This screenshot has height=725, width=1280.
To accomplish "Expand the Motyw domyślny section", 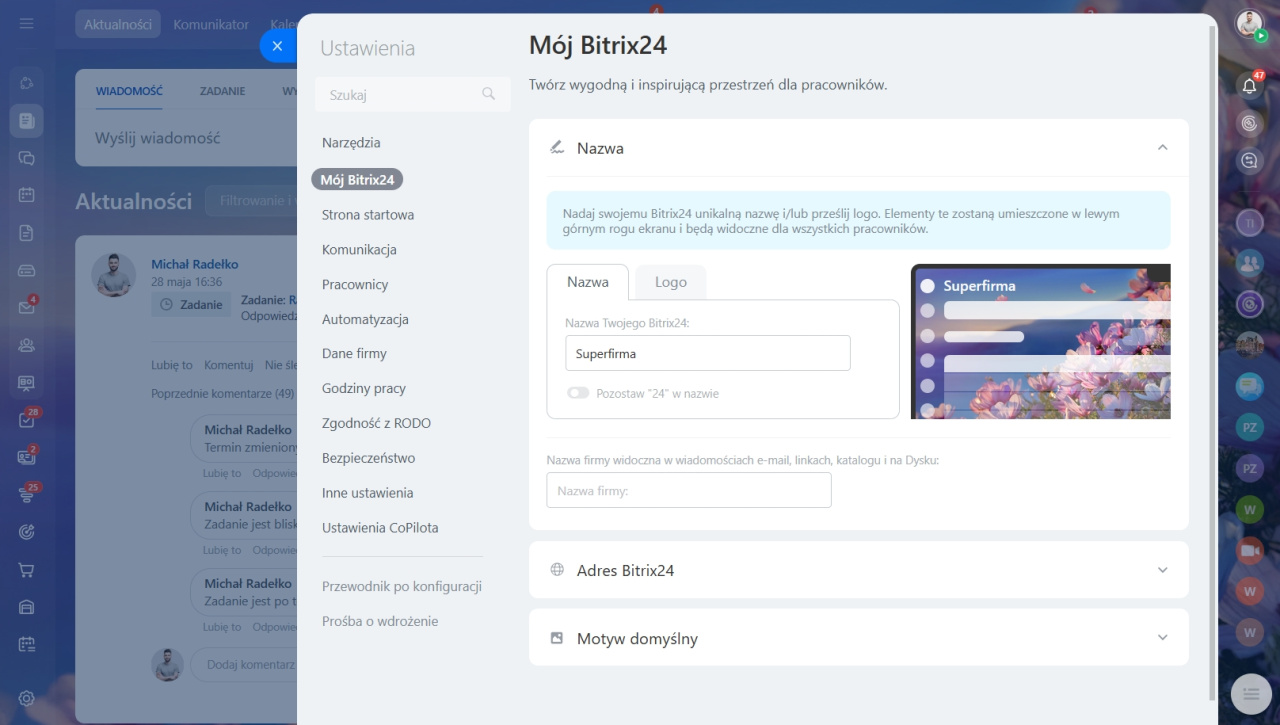I will 858,638.
